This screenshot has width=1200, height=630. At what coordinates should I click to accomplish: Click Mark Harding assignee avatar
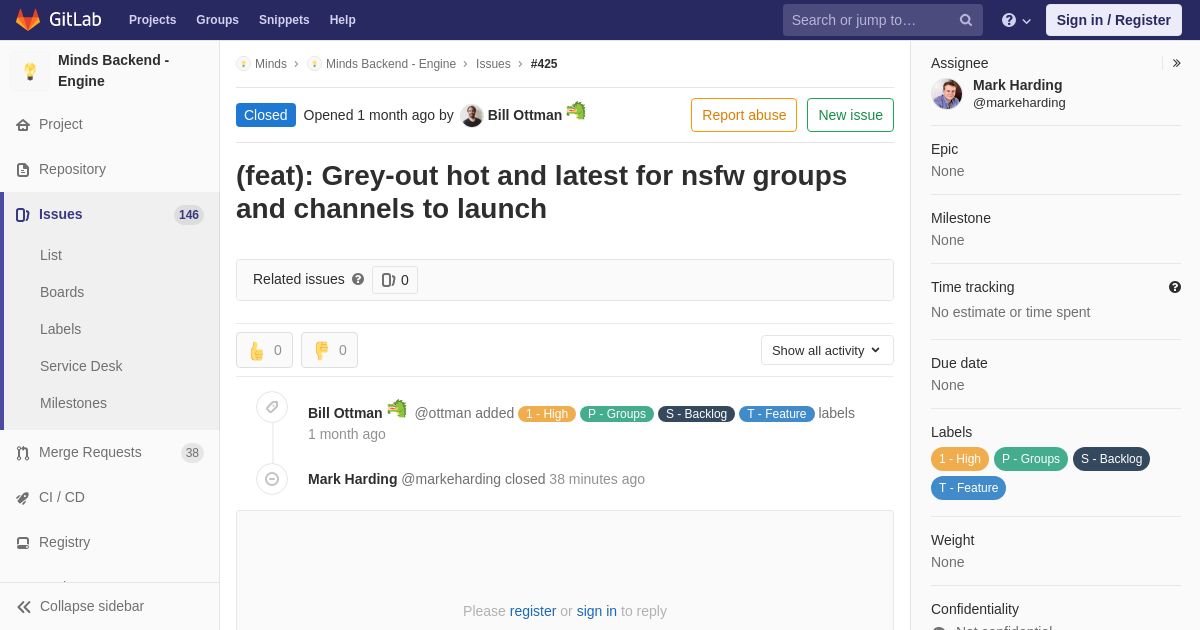point(947,94)
